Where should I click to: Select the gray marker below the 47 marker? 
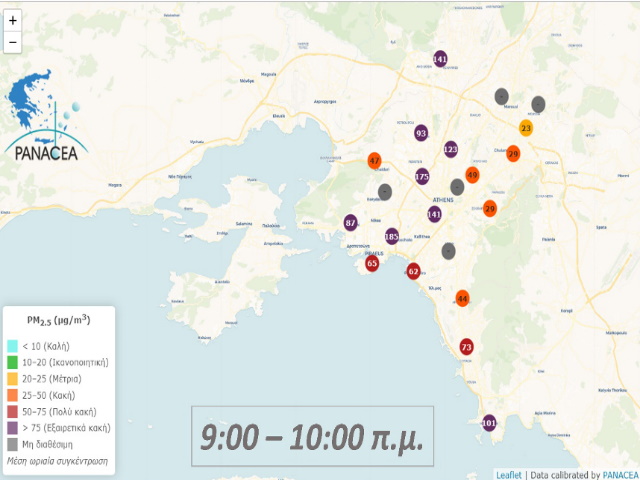coord(385,192)
